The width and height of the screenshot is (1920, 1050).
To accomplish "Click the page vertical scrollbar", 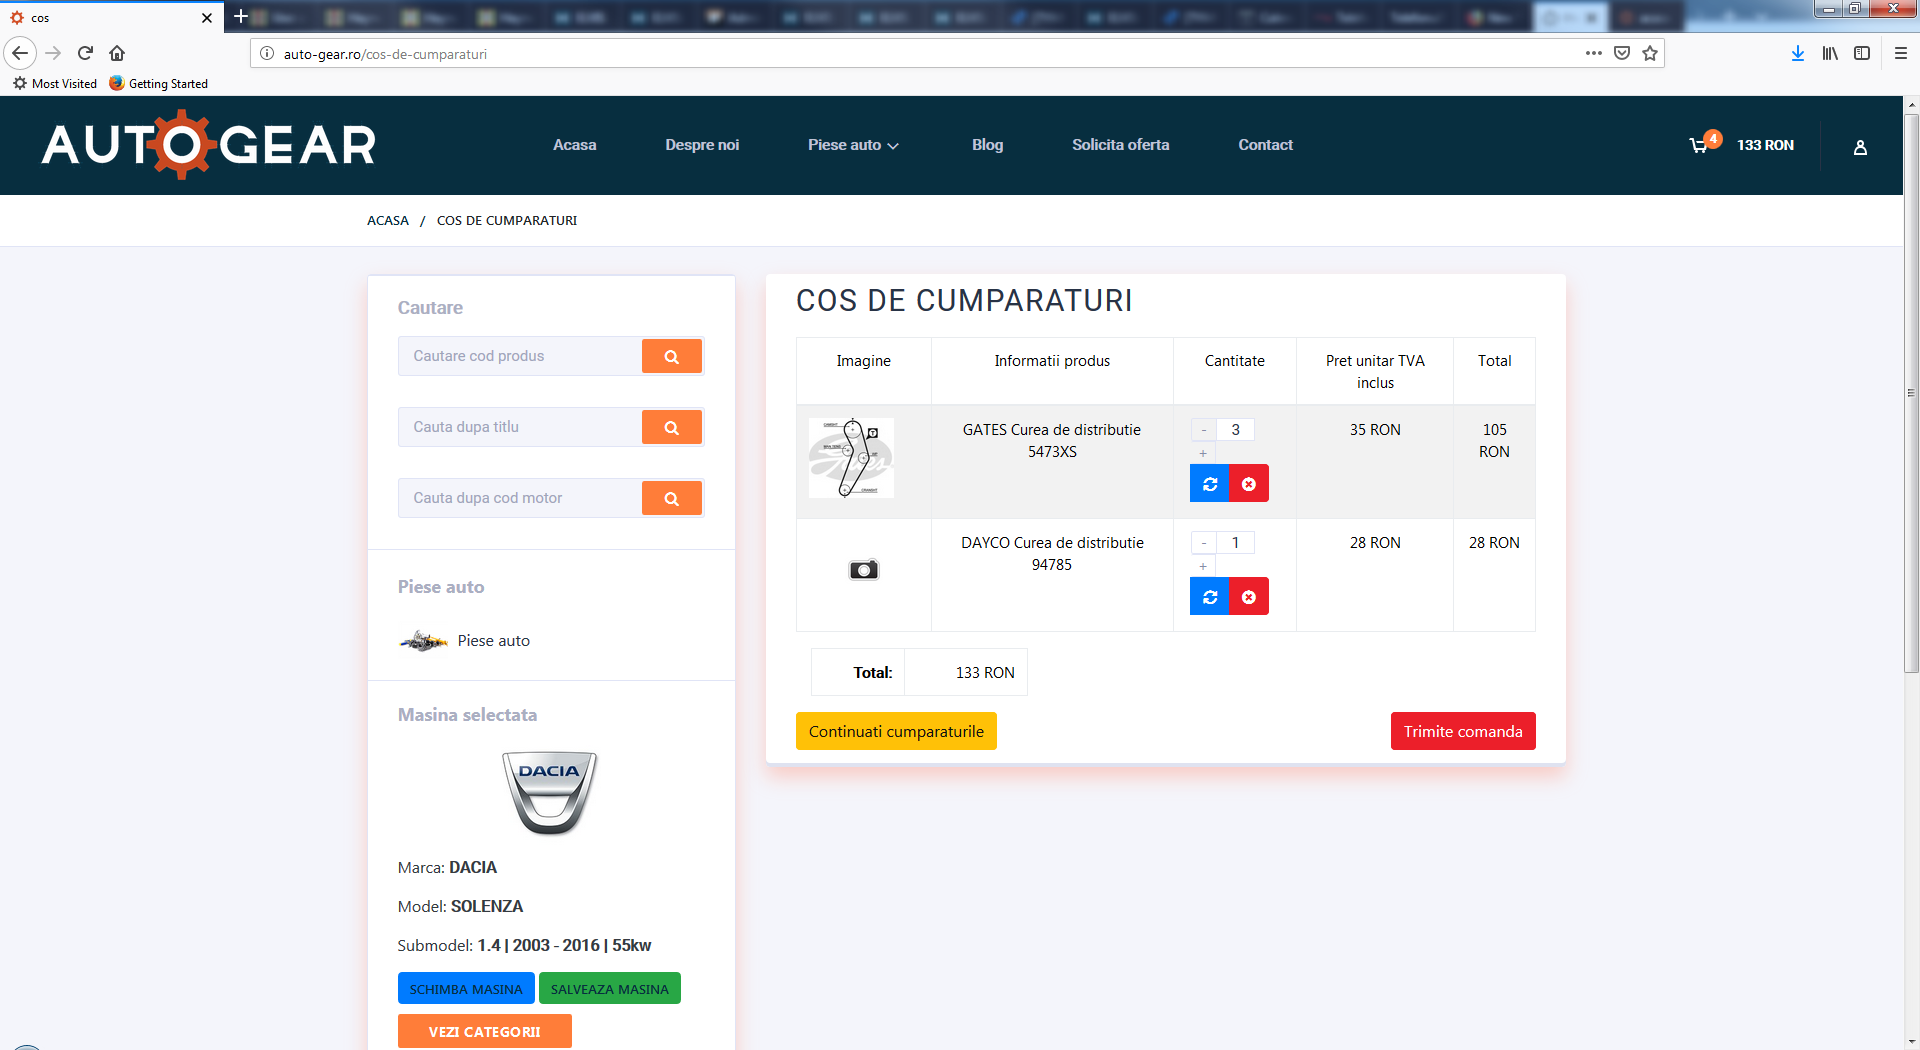I will [1911, 393].
